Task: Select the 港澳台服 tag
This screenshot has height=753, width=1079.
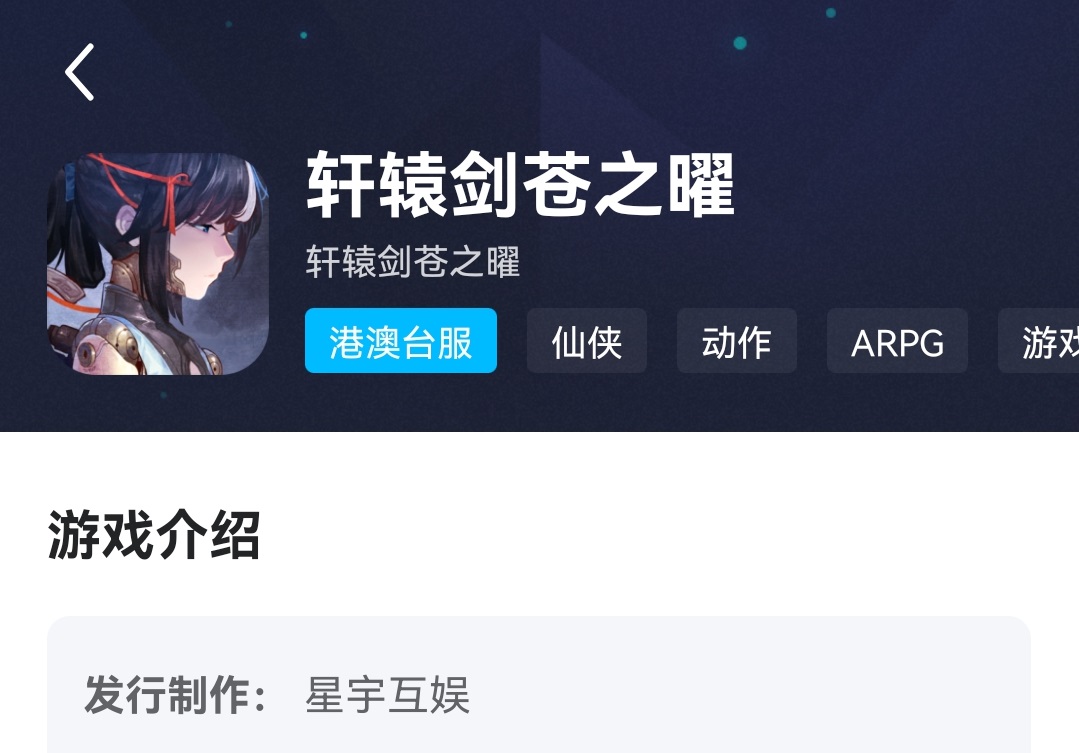Action: coord(400,341)
